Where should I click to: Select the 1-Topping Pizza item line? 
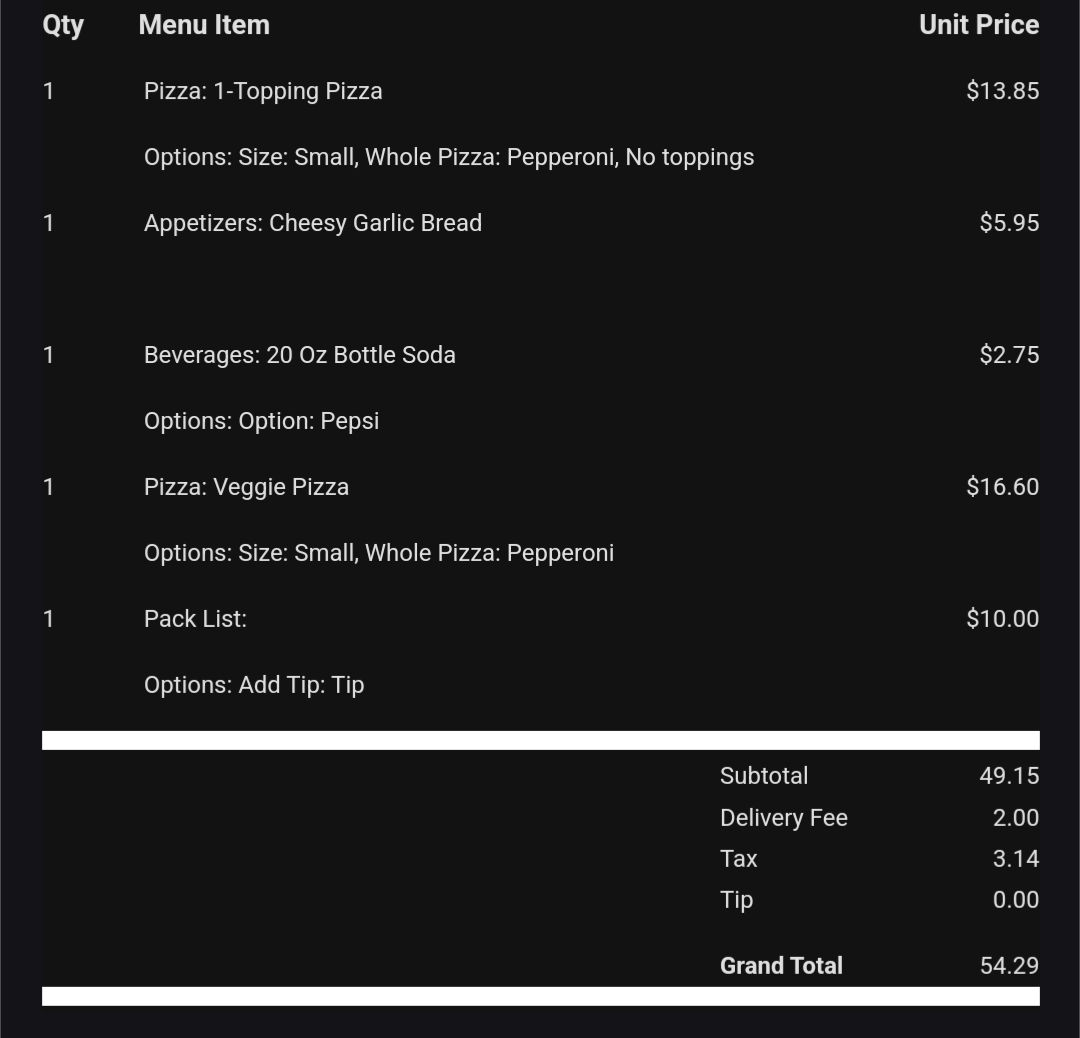263,91
